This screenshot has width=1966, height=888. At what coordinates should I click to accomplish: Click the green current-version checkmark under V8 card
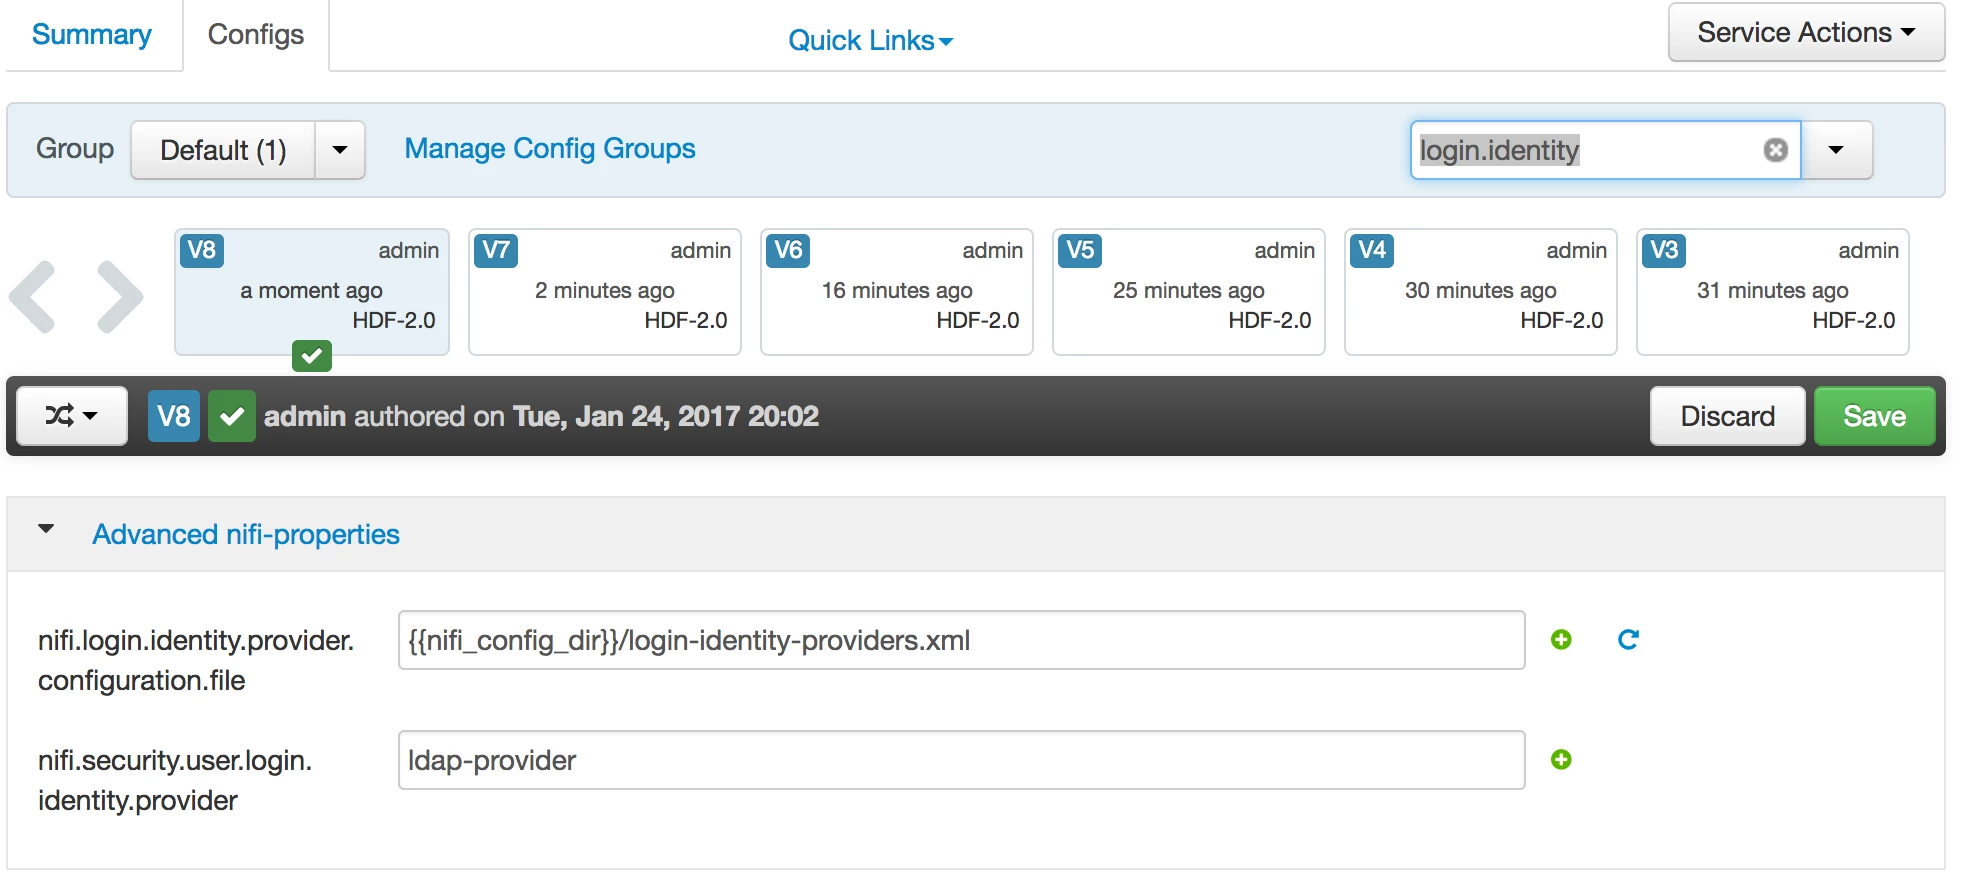coord(312,356)
